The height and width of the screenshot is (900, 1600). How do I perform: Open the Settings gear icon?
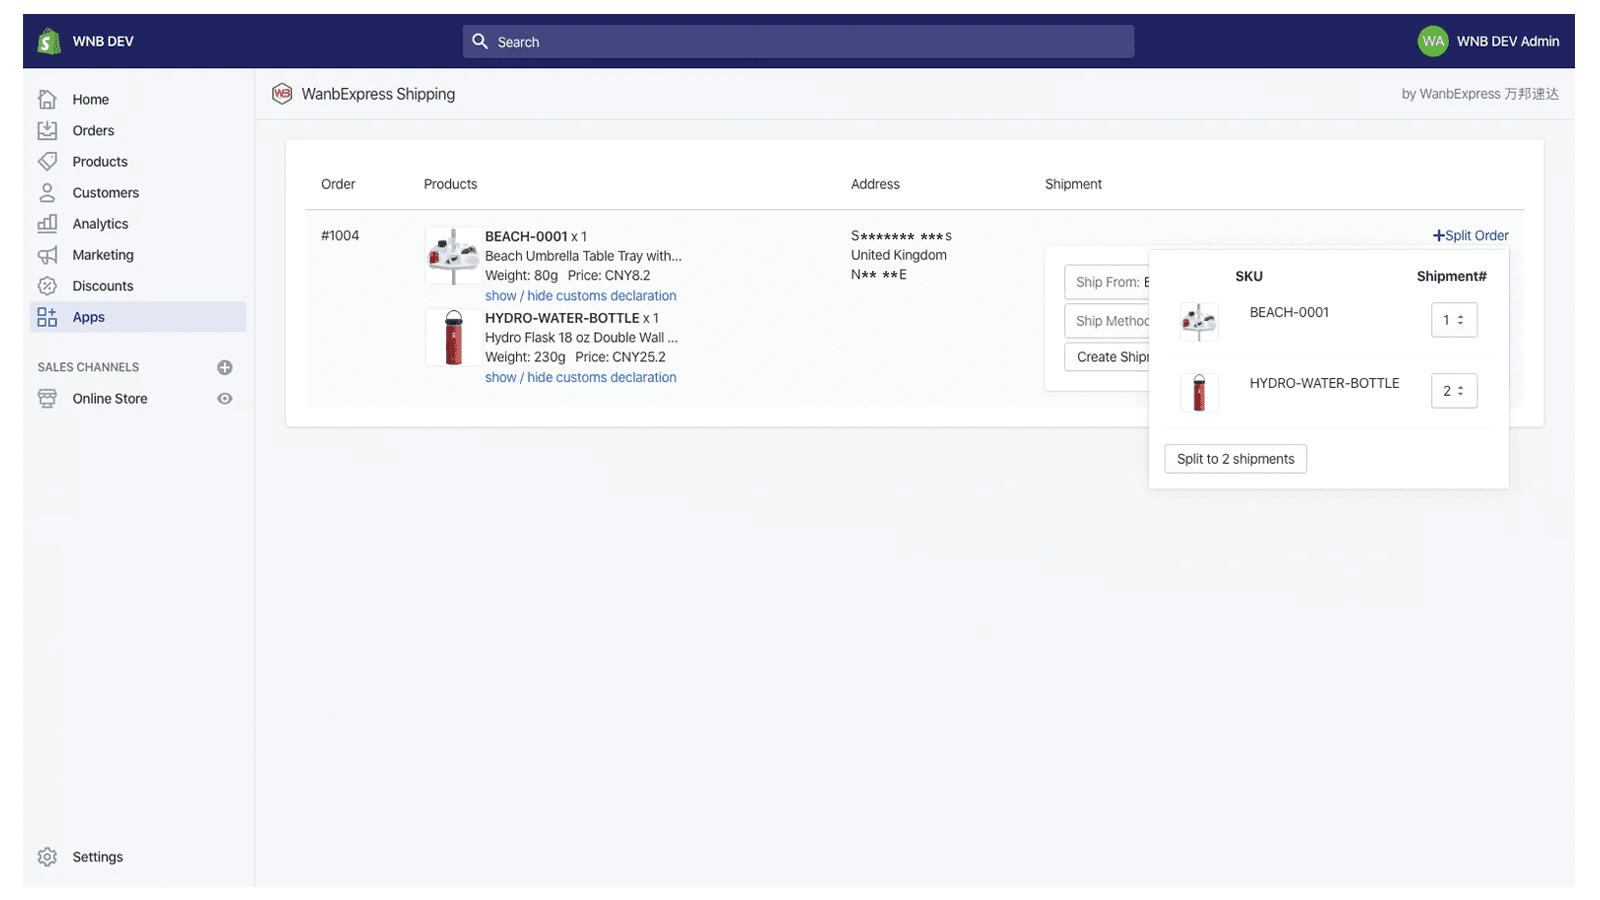(47, 857)
